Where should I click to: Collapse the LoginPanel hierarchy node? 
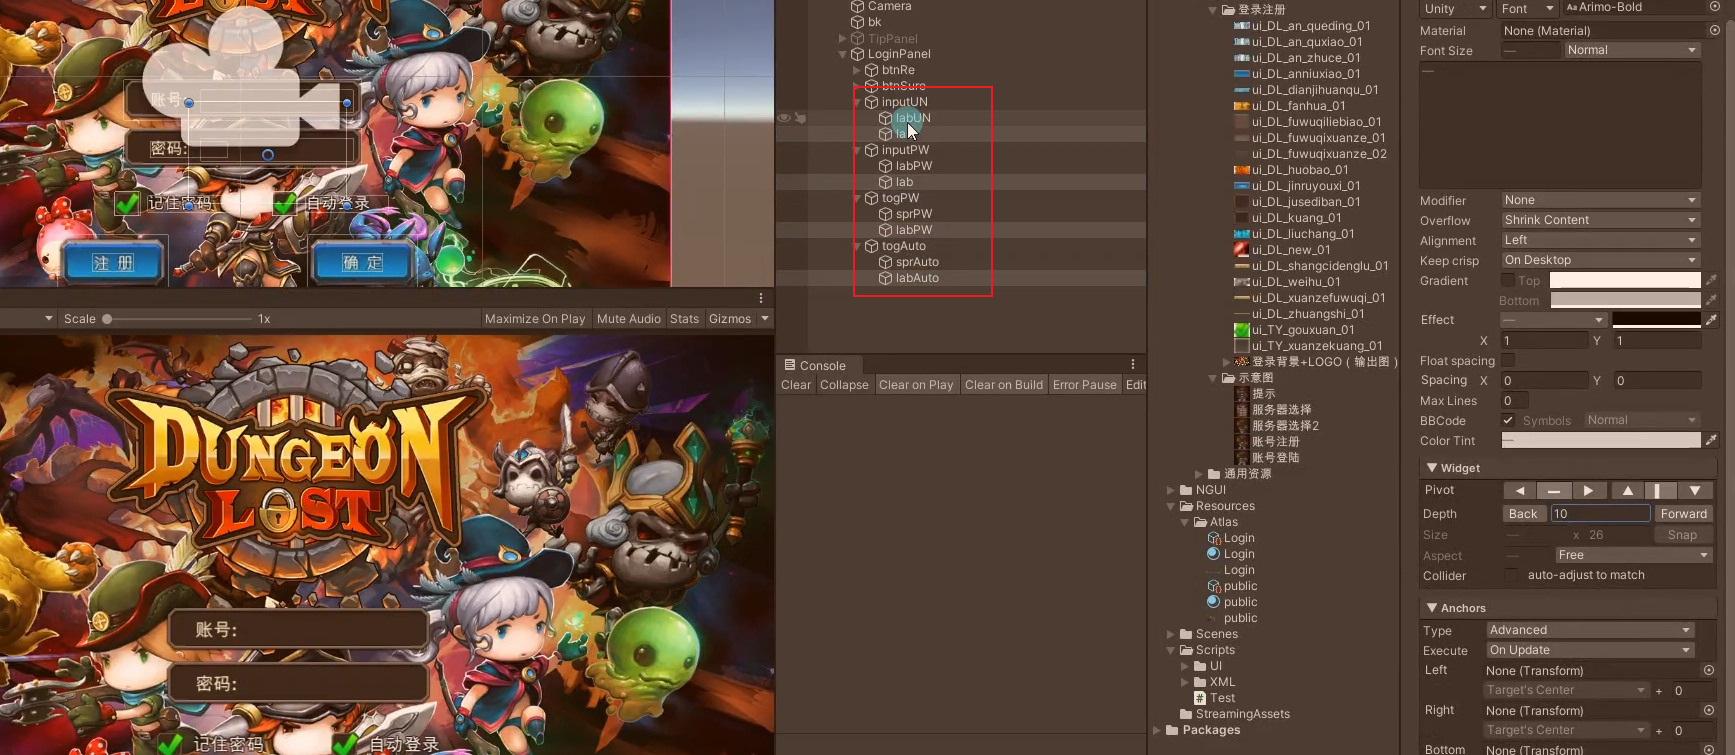point(843,54)
